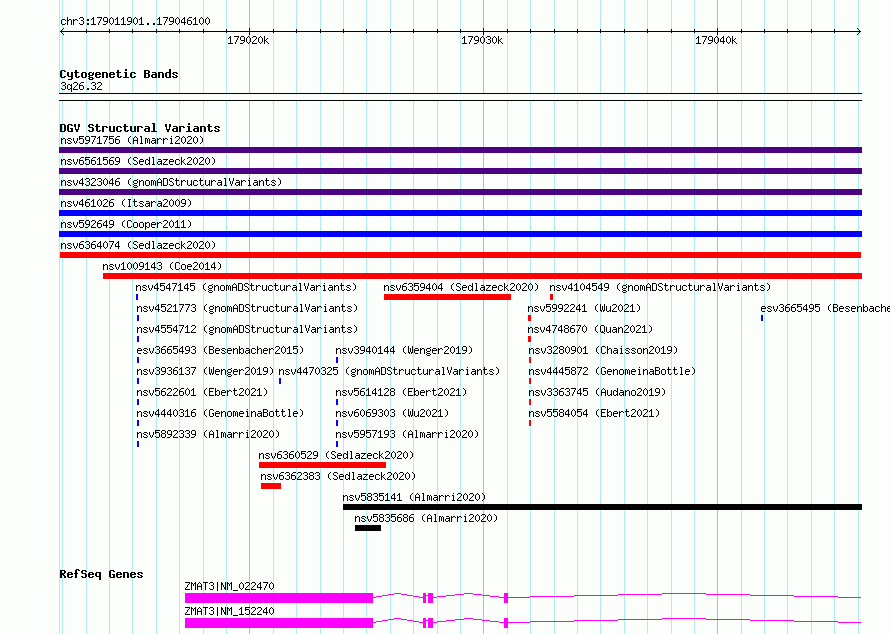Open nsv4748670 (Quan2021) variant

590,329
